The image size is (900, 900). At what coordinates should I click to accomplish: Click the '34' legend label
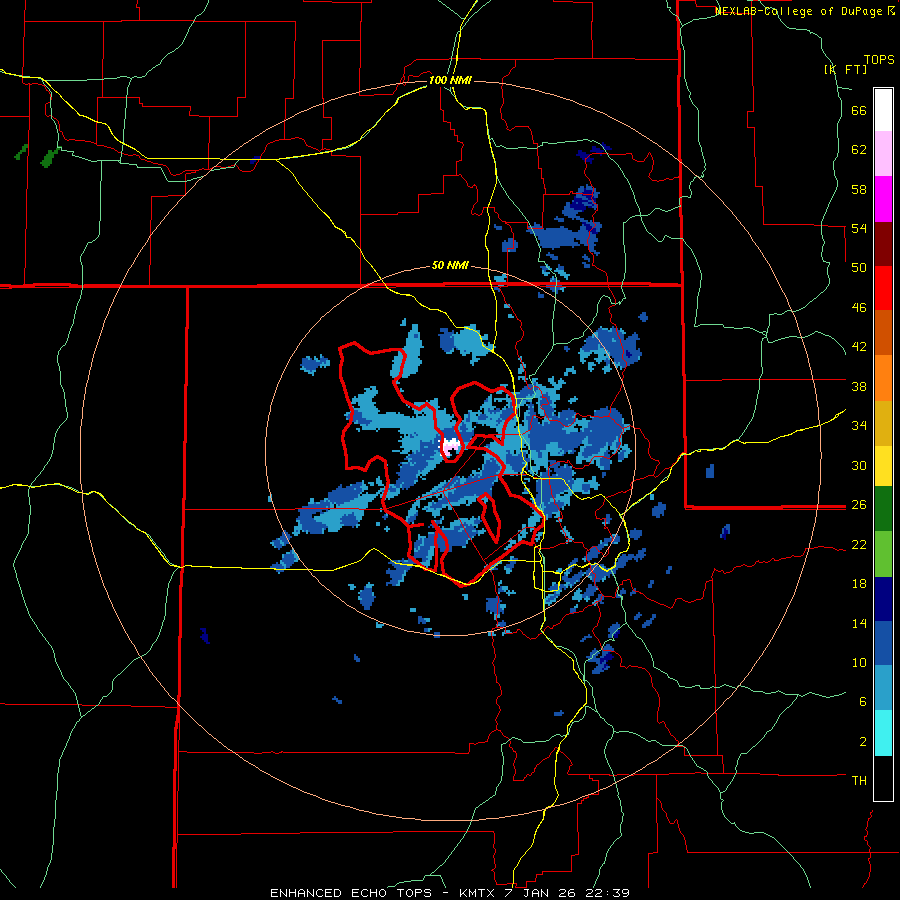859,426
